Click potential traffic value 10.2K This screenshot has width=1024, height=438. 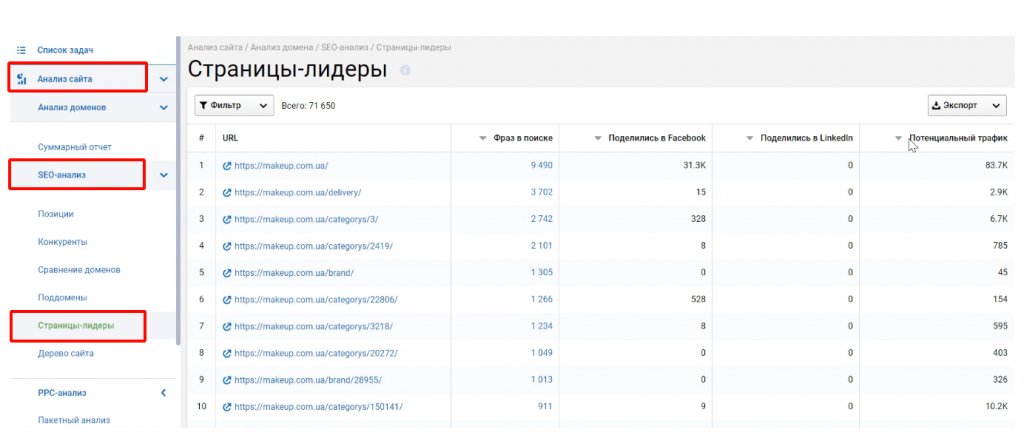pos(997,407)
